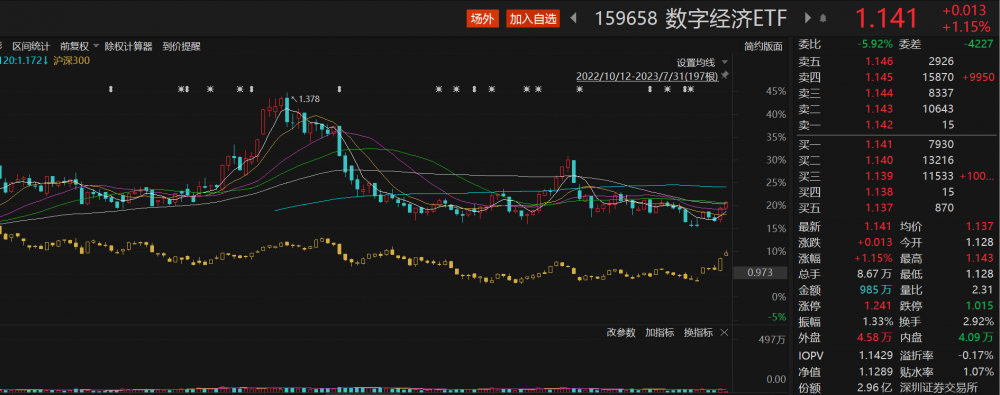Go to the next stock with the right arrow
Image resolution: width=1000 pixels, height=395 pixels.
[808, 19]
